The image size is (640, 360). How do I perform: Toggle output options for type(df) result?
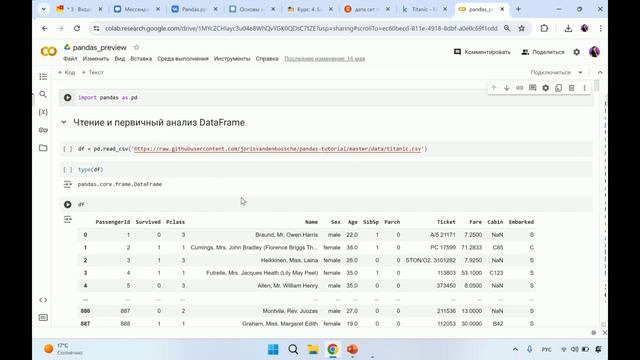[67, 184]
